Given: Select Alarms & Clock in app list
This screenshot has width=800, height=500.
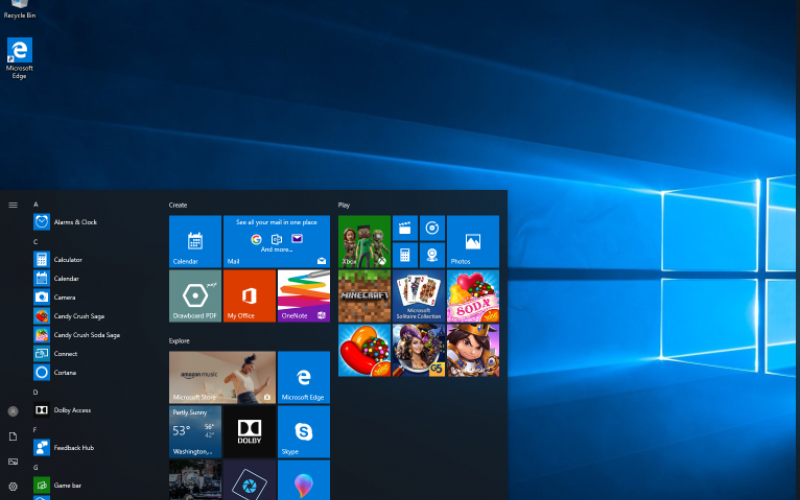Looking at the screenshot, I should (x=74, y=222).
